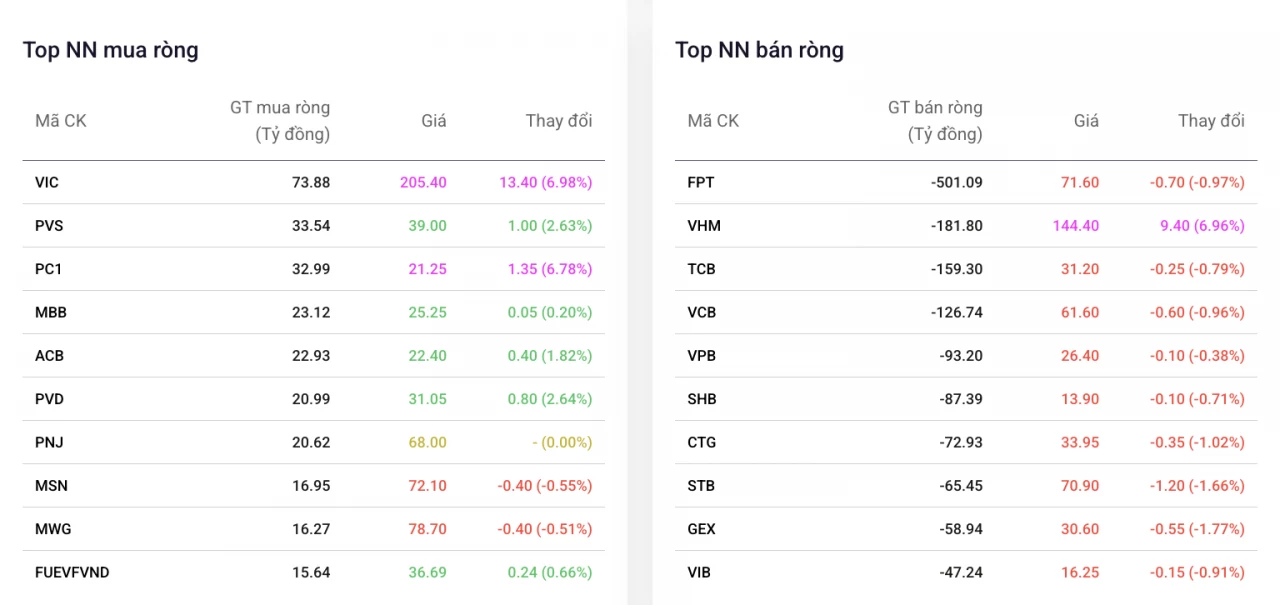This screenshot has width=1280, height=605.
Task: Click PNJ change - (0.00%)
Action: (562, 442)
